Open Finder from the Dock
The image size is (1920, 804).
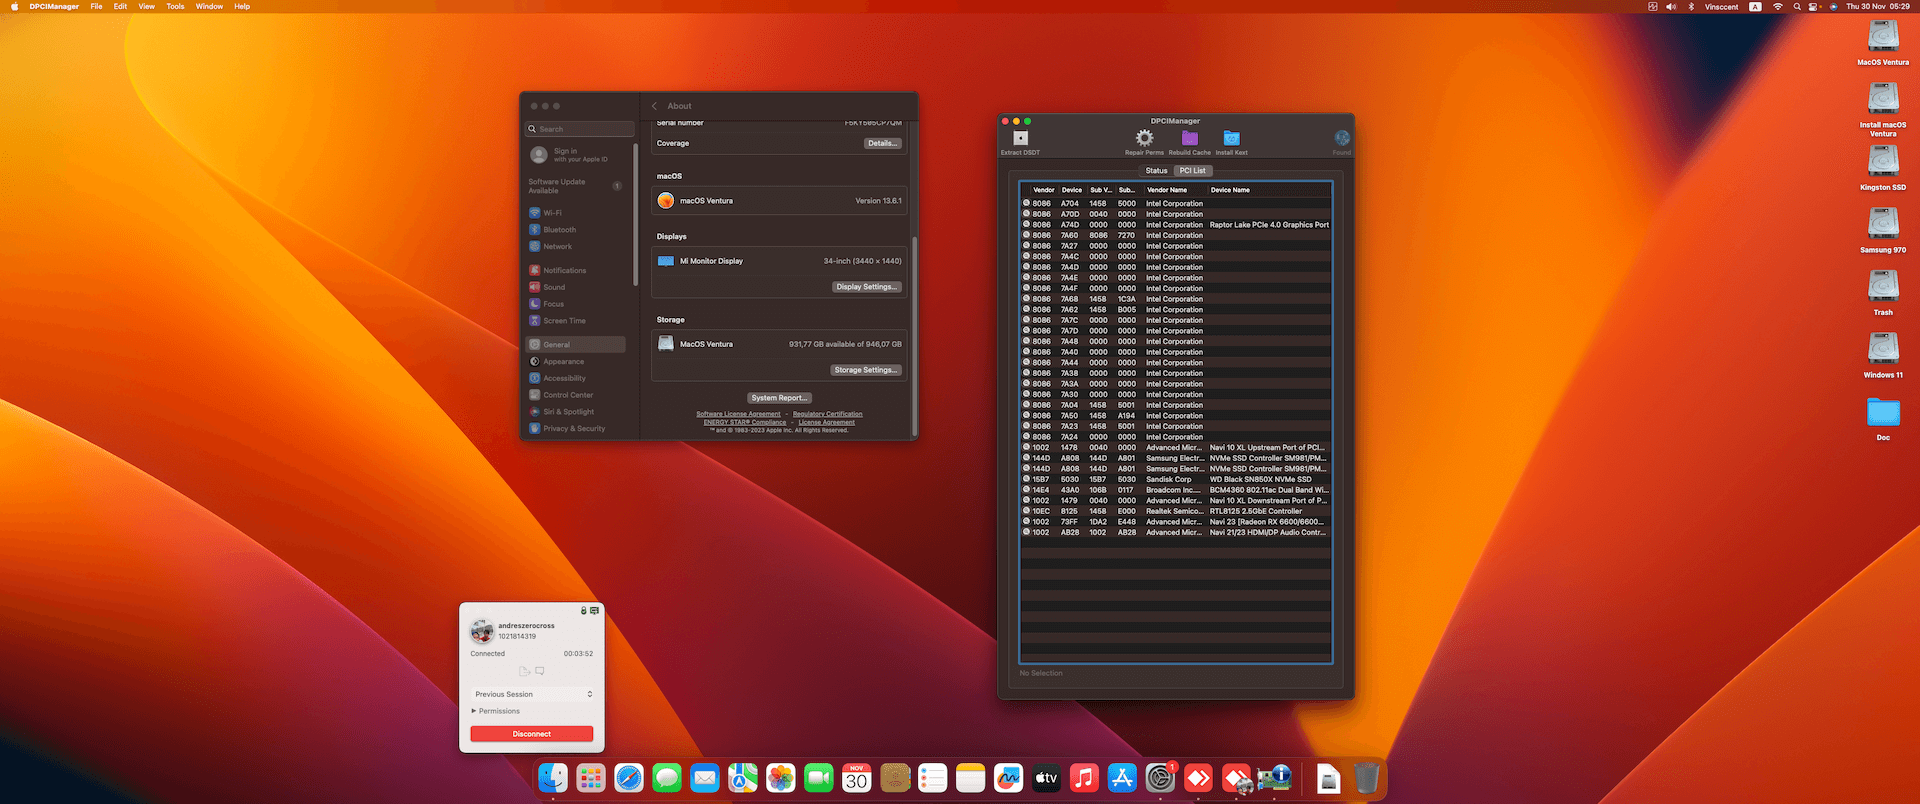pos(553,778)
